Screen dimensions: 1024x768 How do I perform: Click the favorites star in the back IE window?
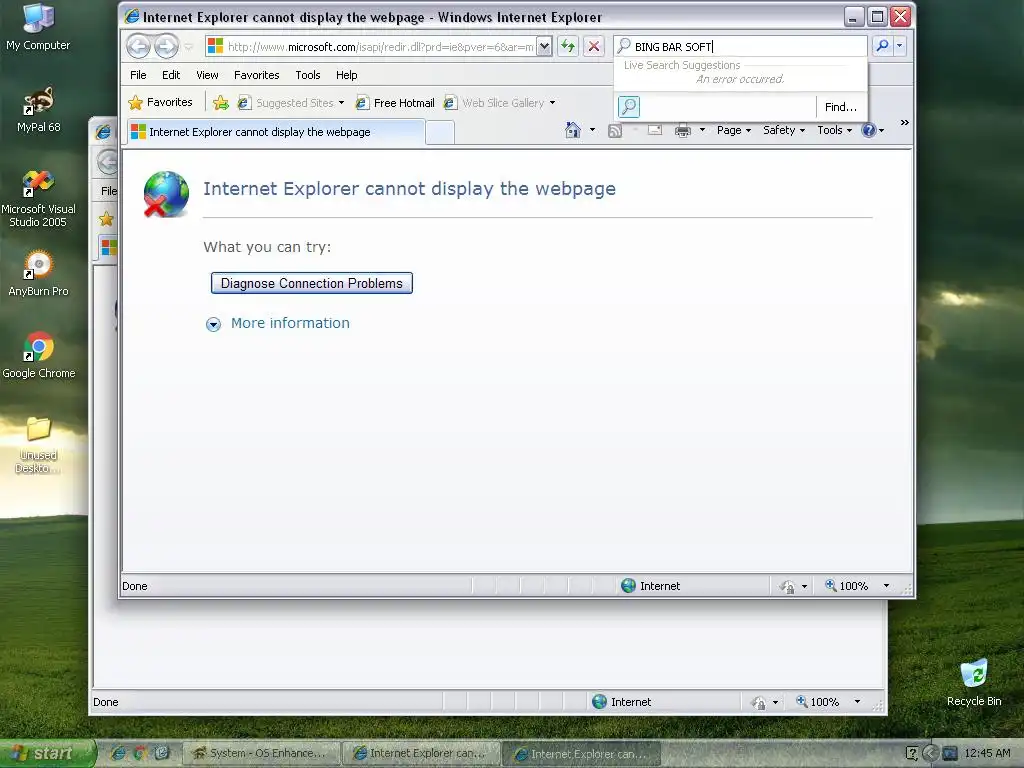pyautogui.click(x=106, y=219)
